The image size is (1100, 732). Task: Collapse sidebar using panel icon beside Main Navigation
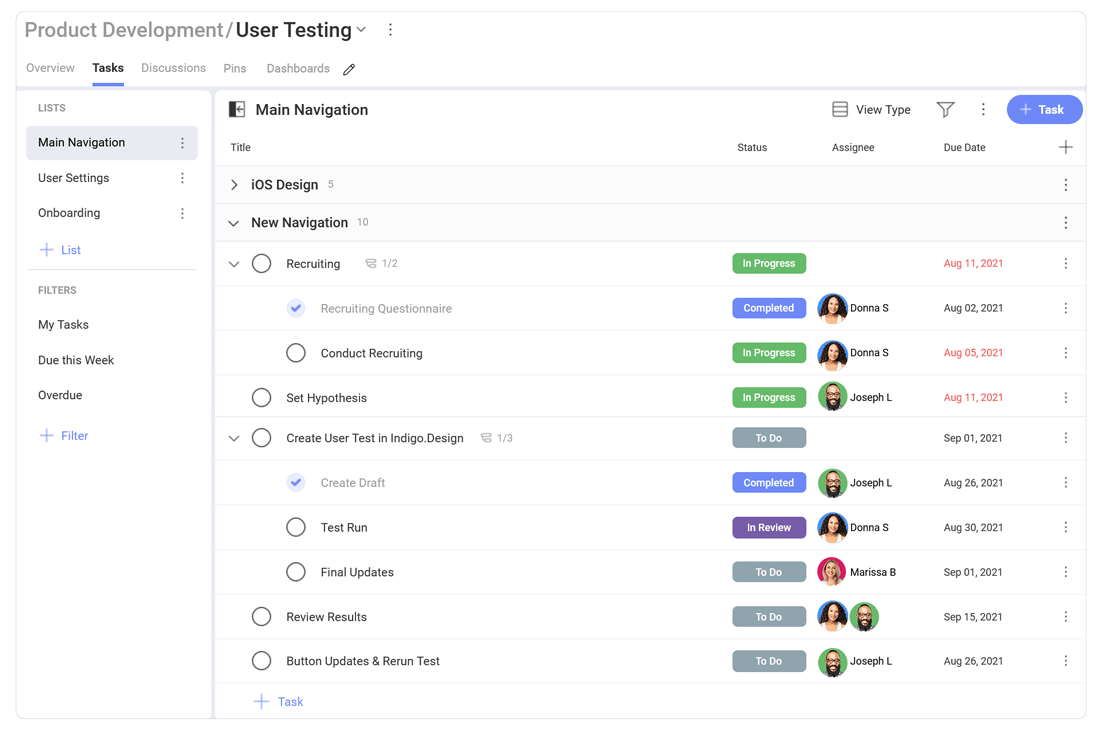coord(237,110)
